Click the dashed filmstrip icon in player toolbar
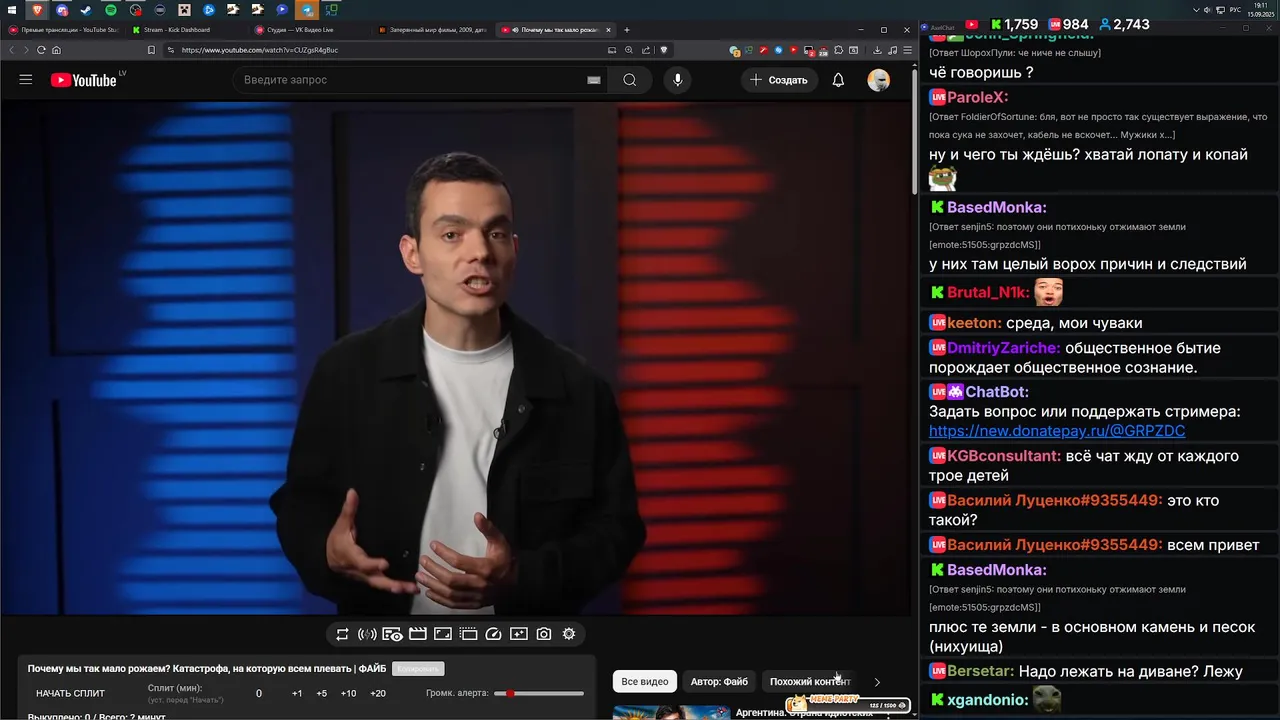The width and height of the screenshot is (1280, 720). pos(468,634)
